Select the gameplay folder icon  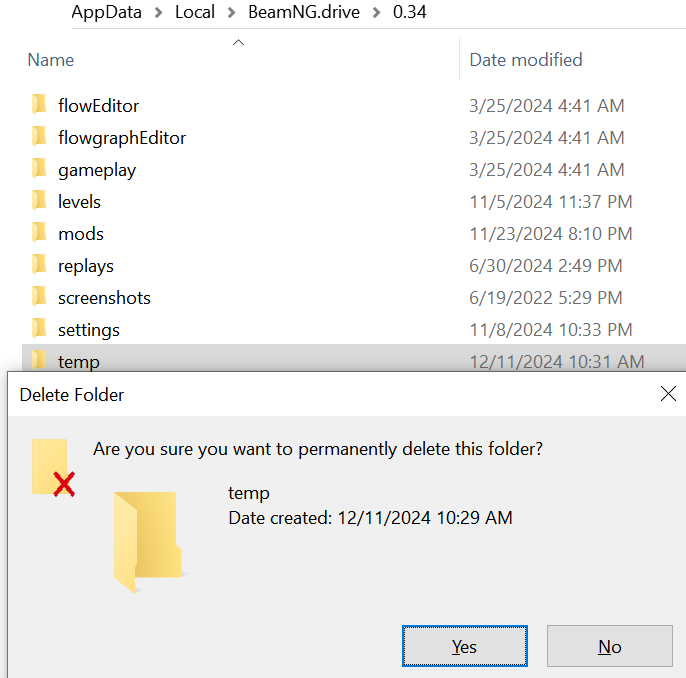pyautogui.click(x=39, y=169)
